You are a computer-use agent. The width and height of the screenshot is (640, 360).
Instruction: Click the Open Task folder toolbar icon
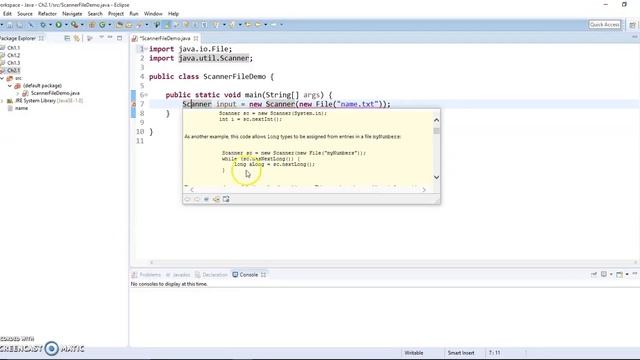point(129,25)
